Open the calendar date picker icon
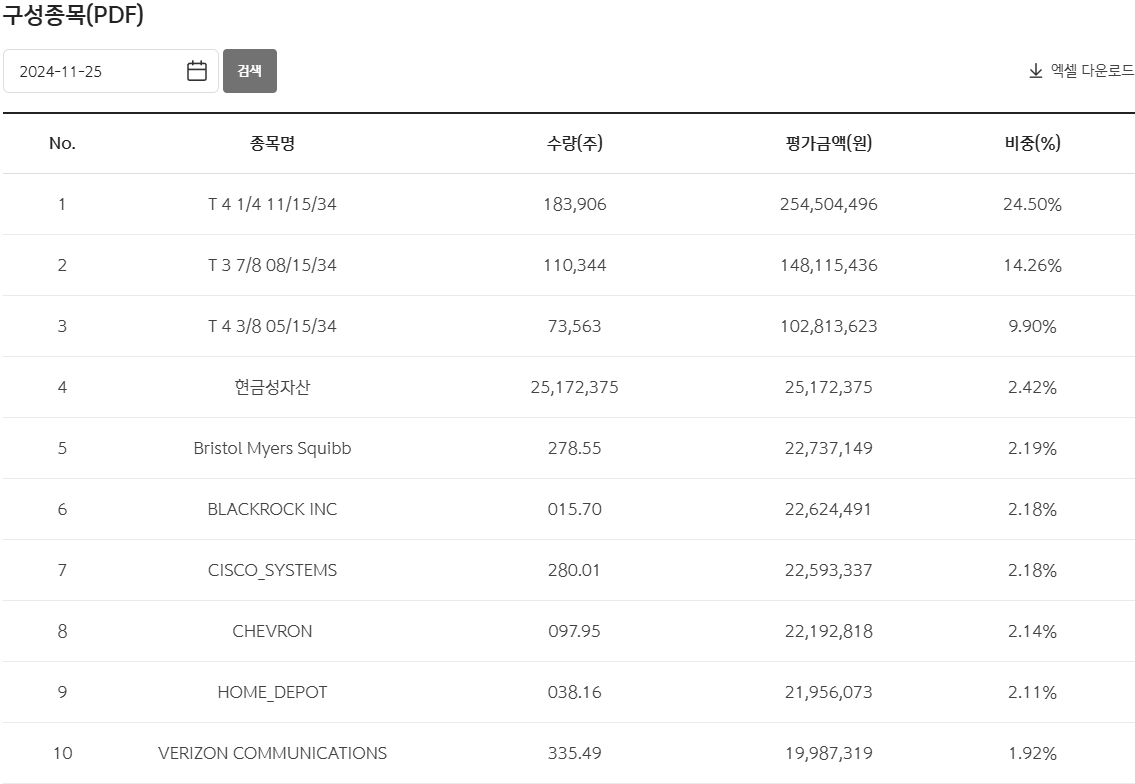This screenshot has width=1135, height=784. tap(197, 71)
